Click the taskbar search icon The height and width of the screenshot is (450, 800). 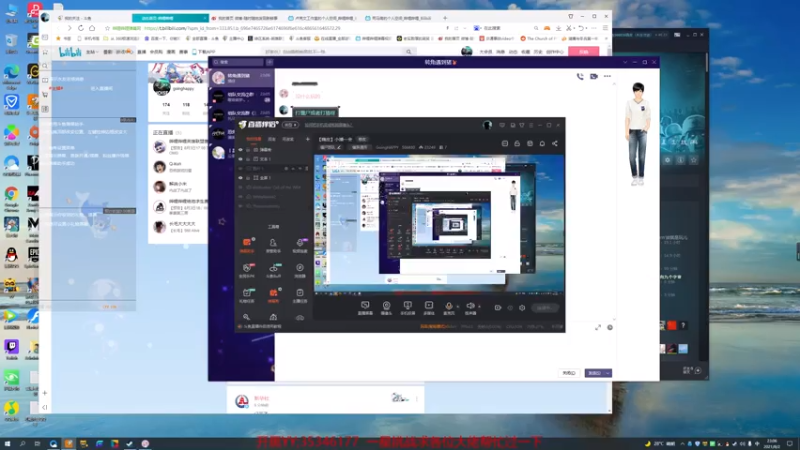[x=22, y=444]
